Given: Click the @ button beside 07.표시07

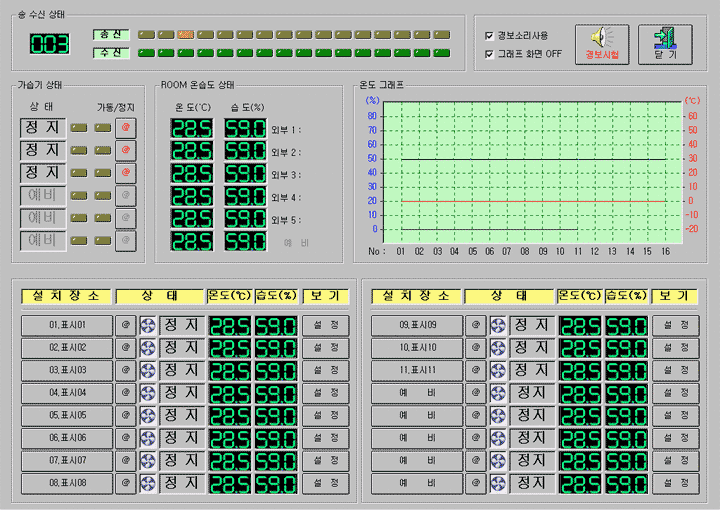Looking at the screenshot, I should (125, 461).
